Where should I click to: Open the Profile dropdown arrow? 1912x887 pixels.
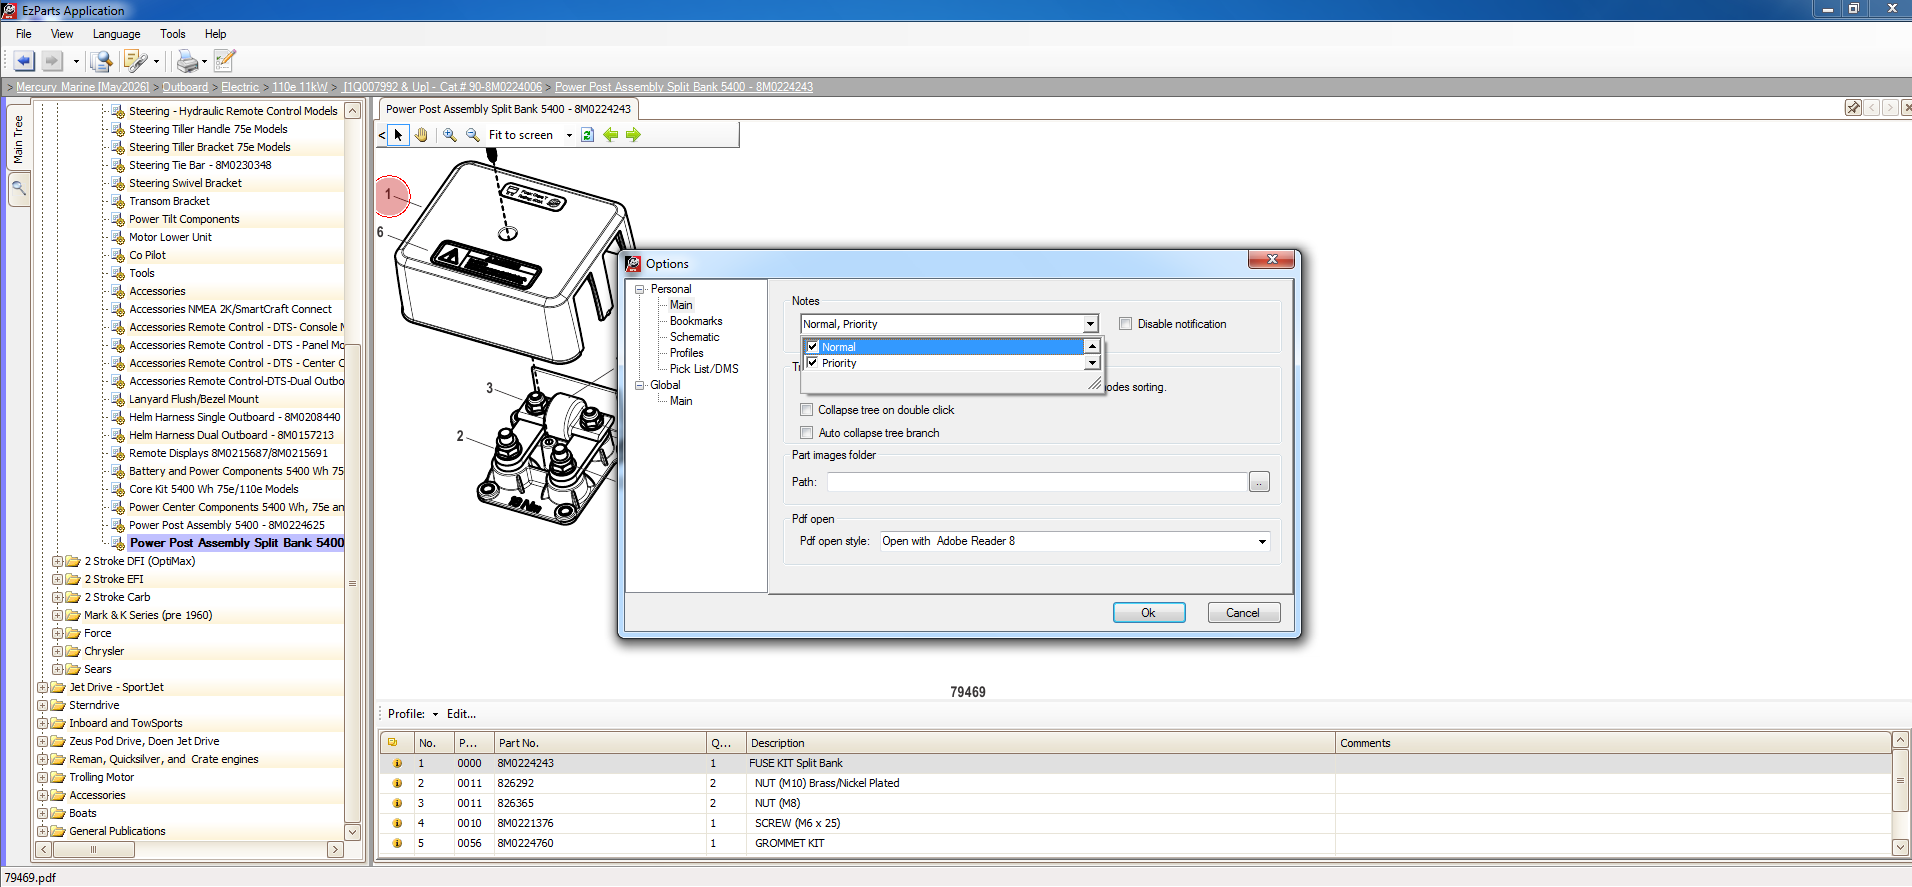[435, 714]
